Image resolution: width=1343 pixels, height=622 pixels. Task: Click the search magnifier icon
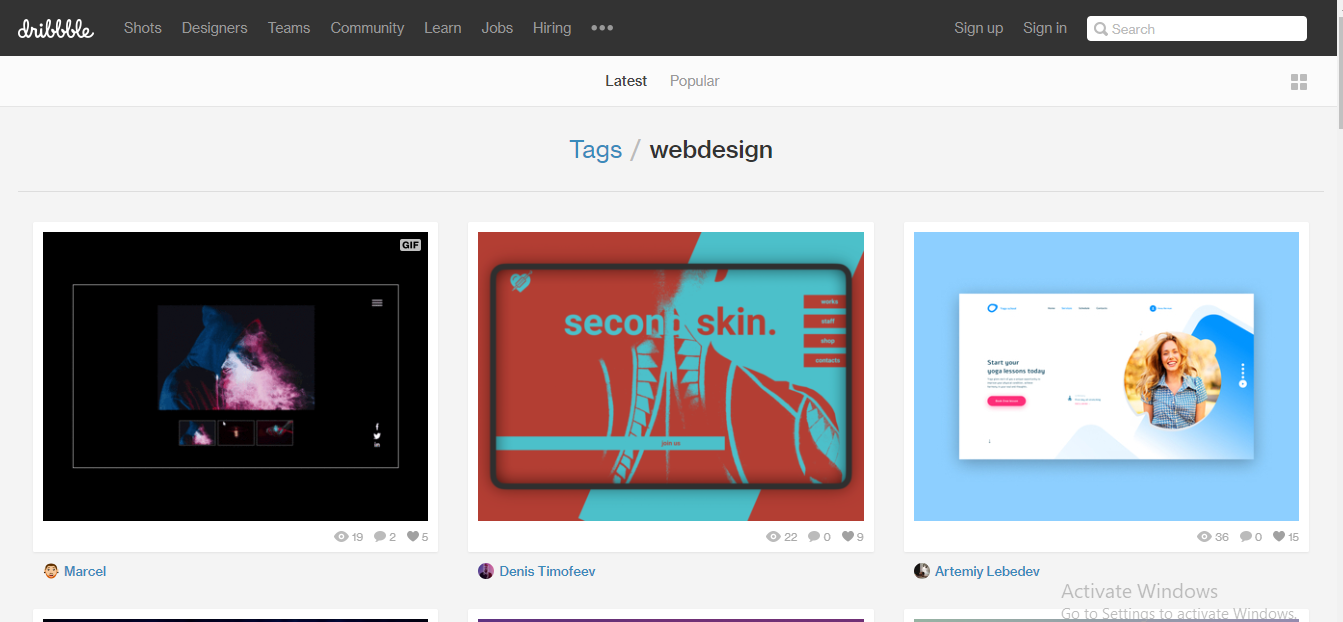1101,28
